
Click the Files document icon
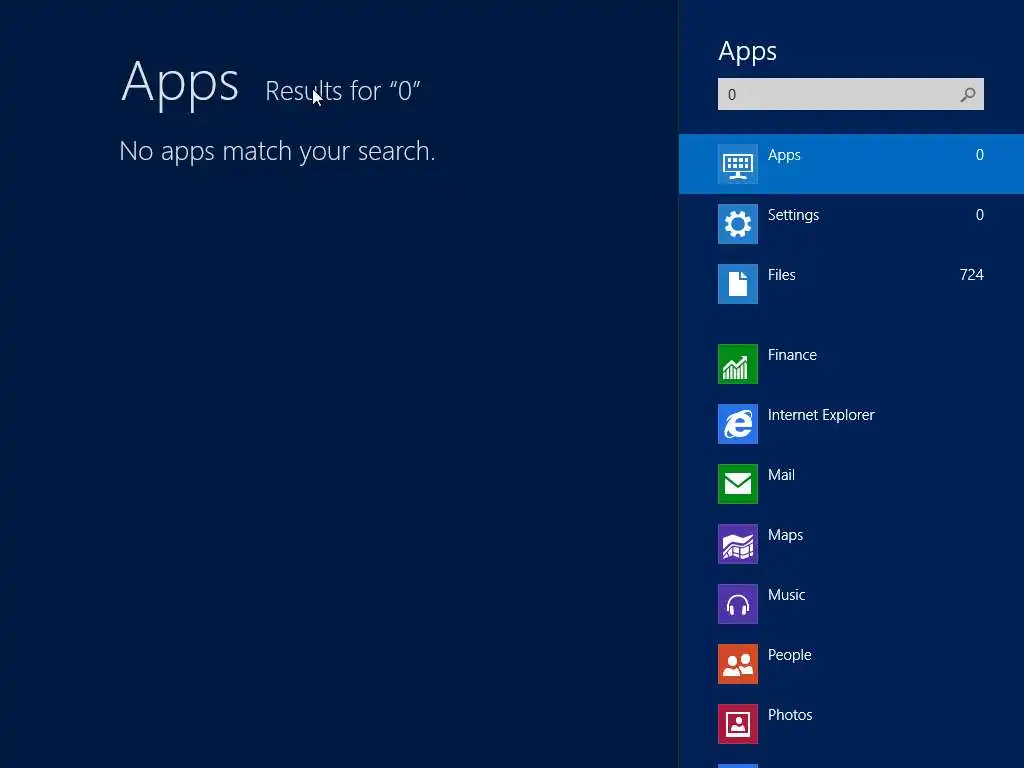(737, 284)
